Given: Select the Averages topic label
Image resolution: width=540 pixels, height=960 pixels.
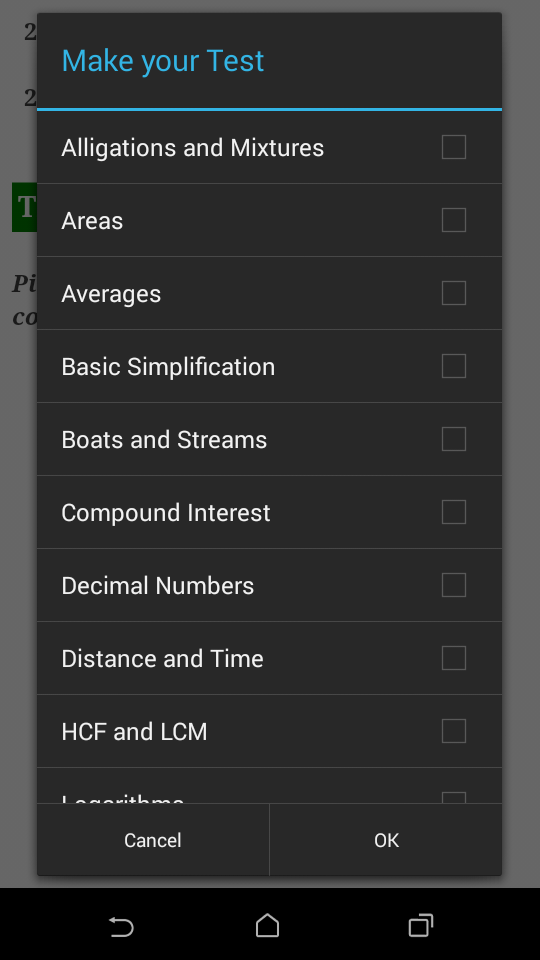Looking at the screenshot, I should 111,294.
